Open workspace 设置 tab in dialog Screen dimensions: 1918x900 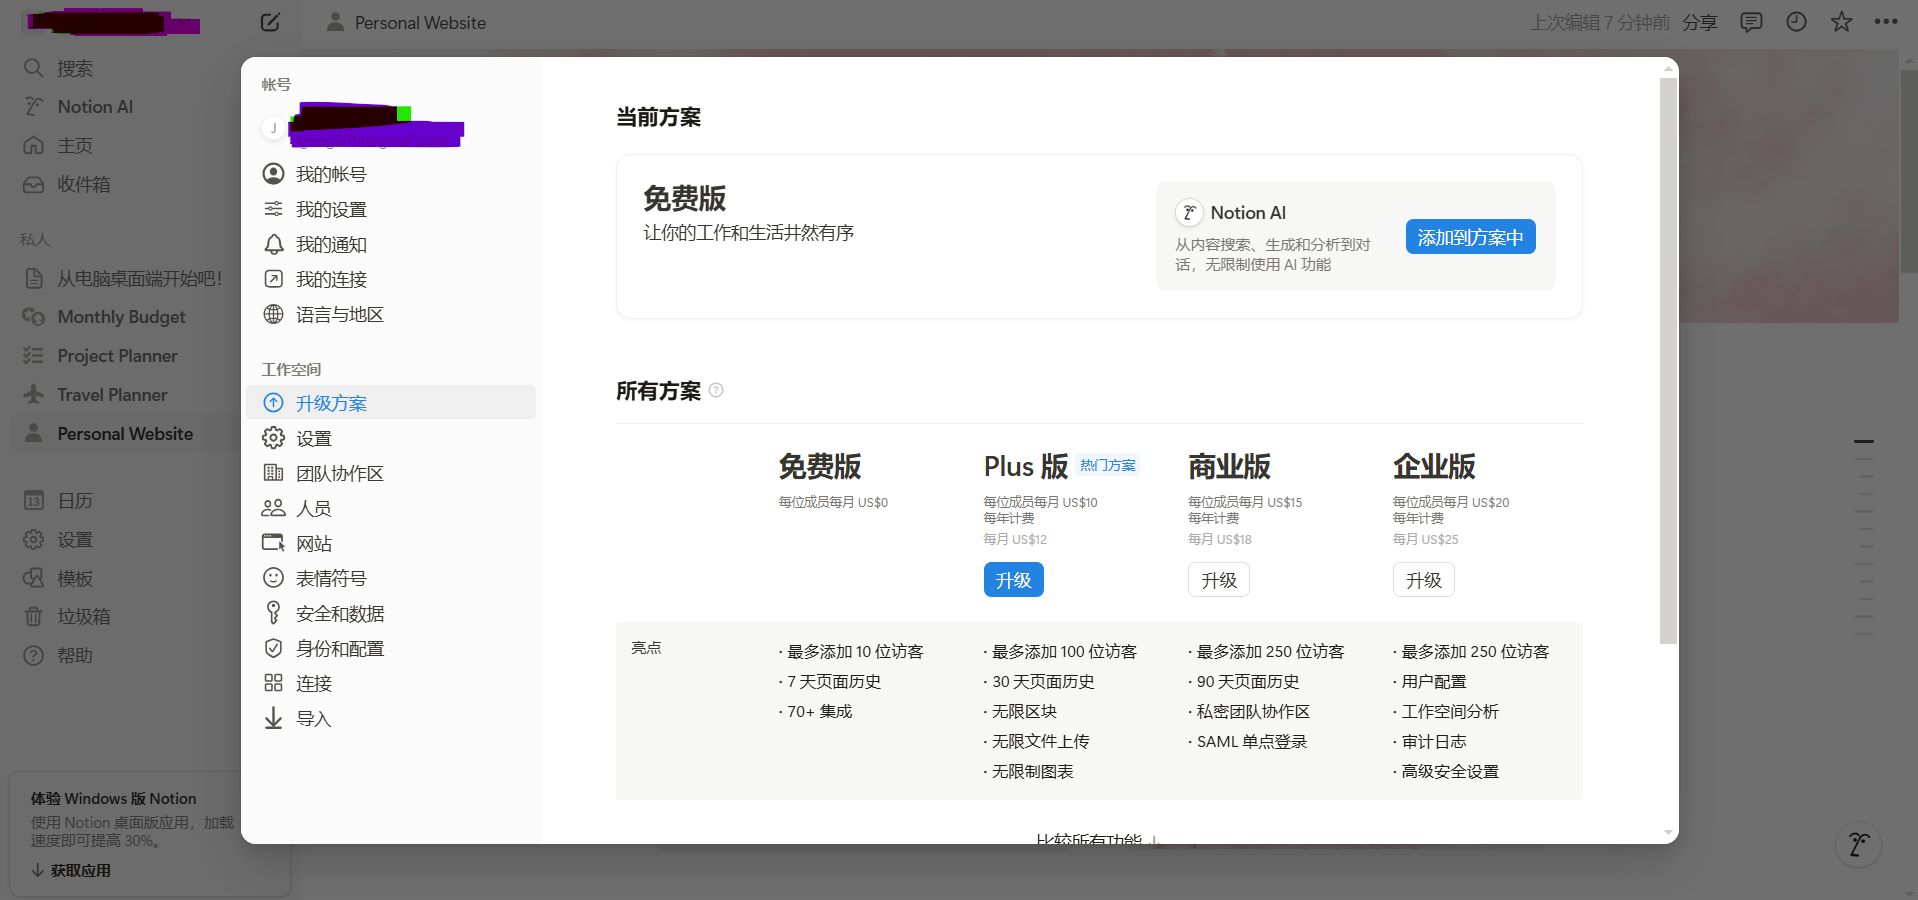[x=391, y=438]
